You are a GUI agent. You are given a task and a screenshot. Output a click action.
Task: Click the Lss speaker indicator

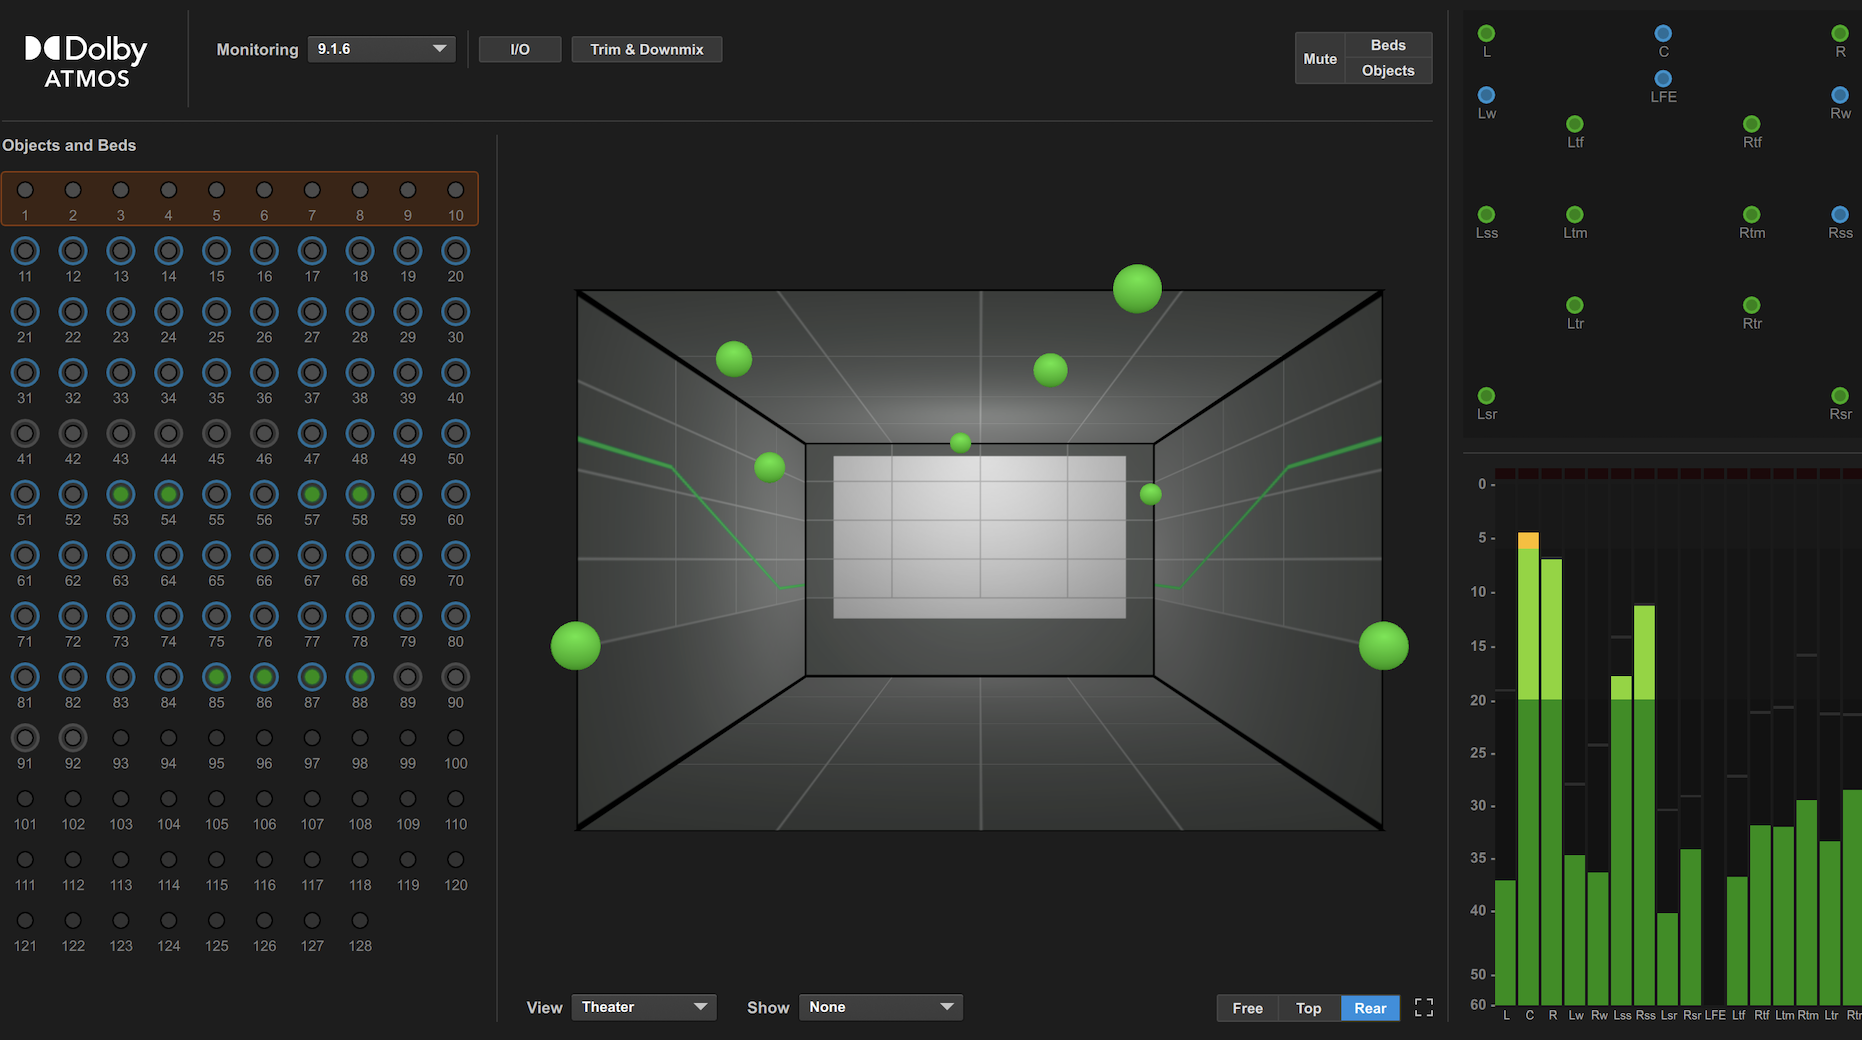(1486, 214)
